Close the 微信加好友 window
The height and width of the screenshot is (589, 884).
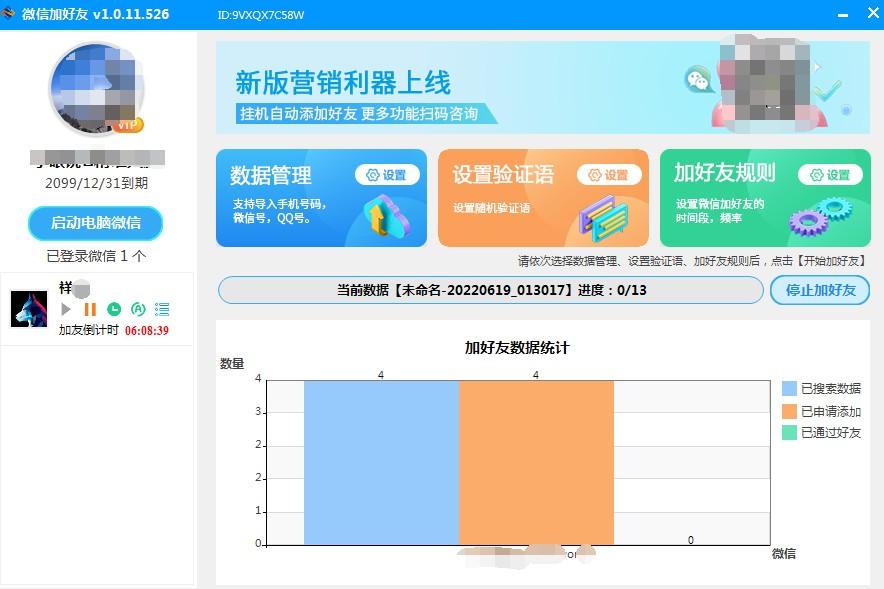tap(873, 12)
